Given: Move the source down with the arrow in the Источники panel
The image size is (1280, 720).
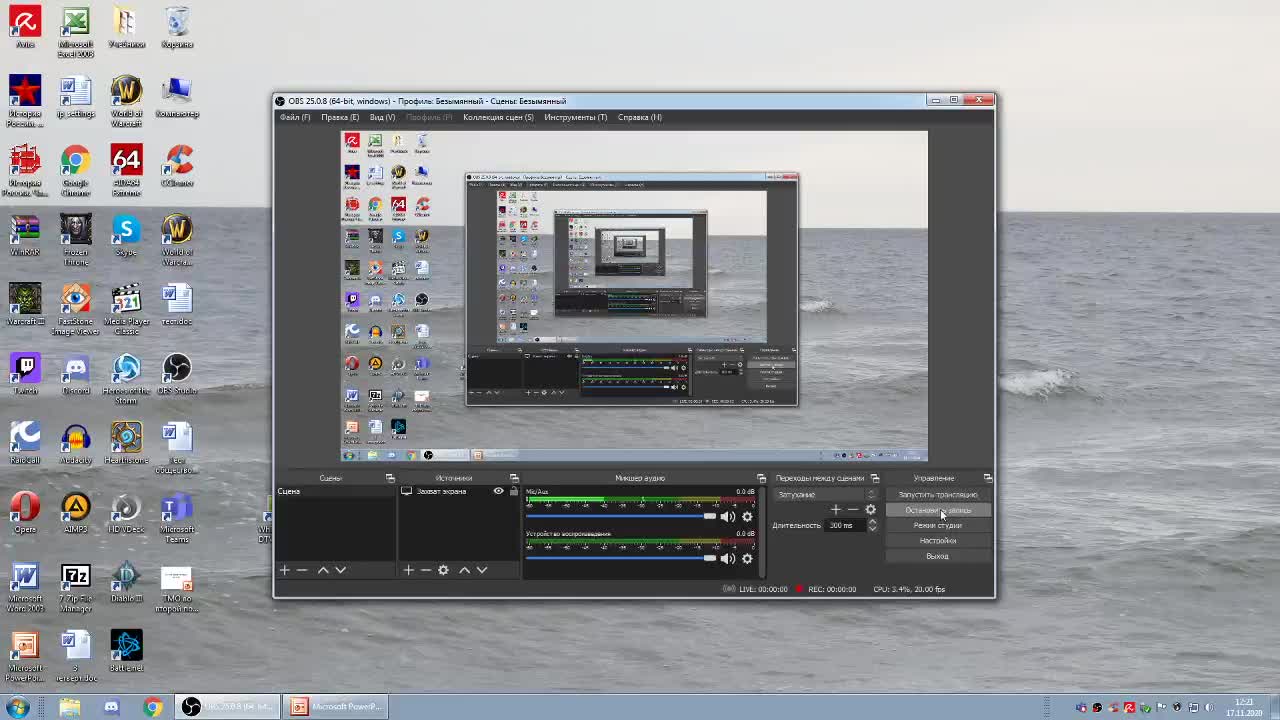Looking at the screenshot, I should (x=481, y=570).
